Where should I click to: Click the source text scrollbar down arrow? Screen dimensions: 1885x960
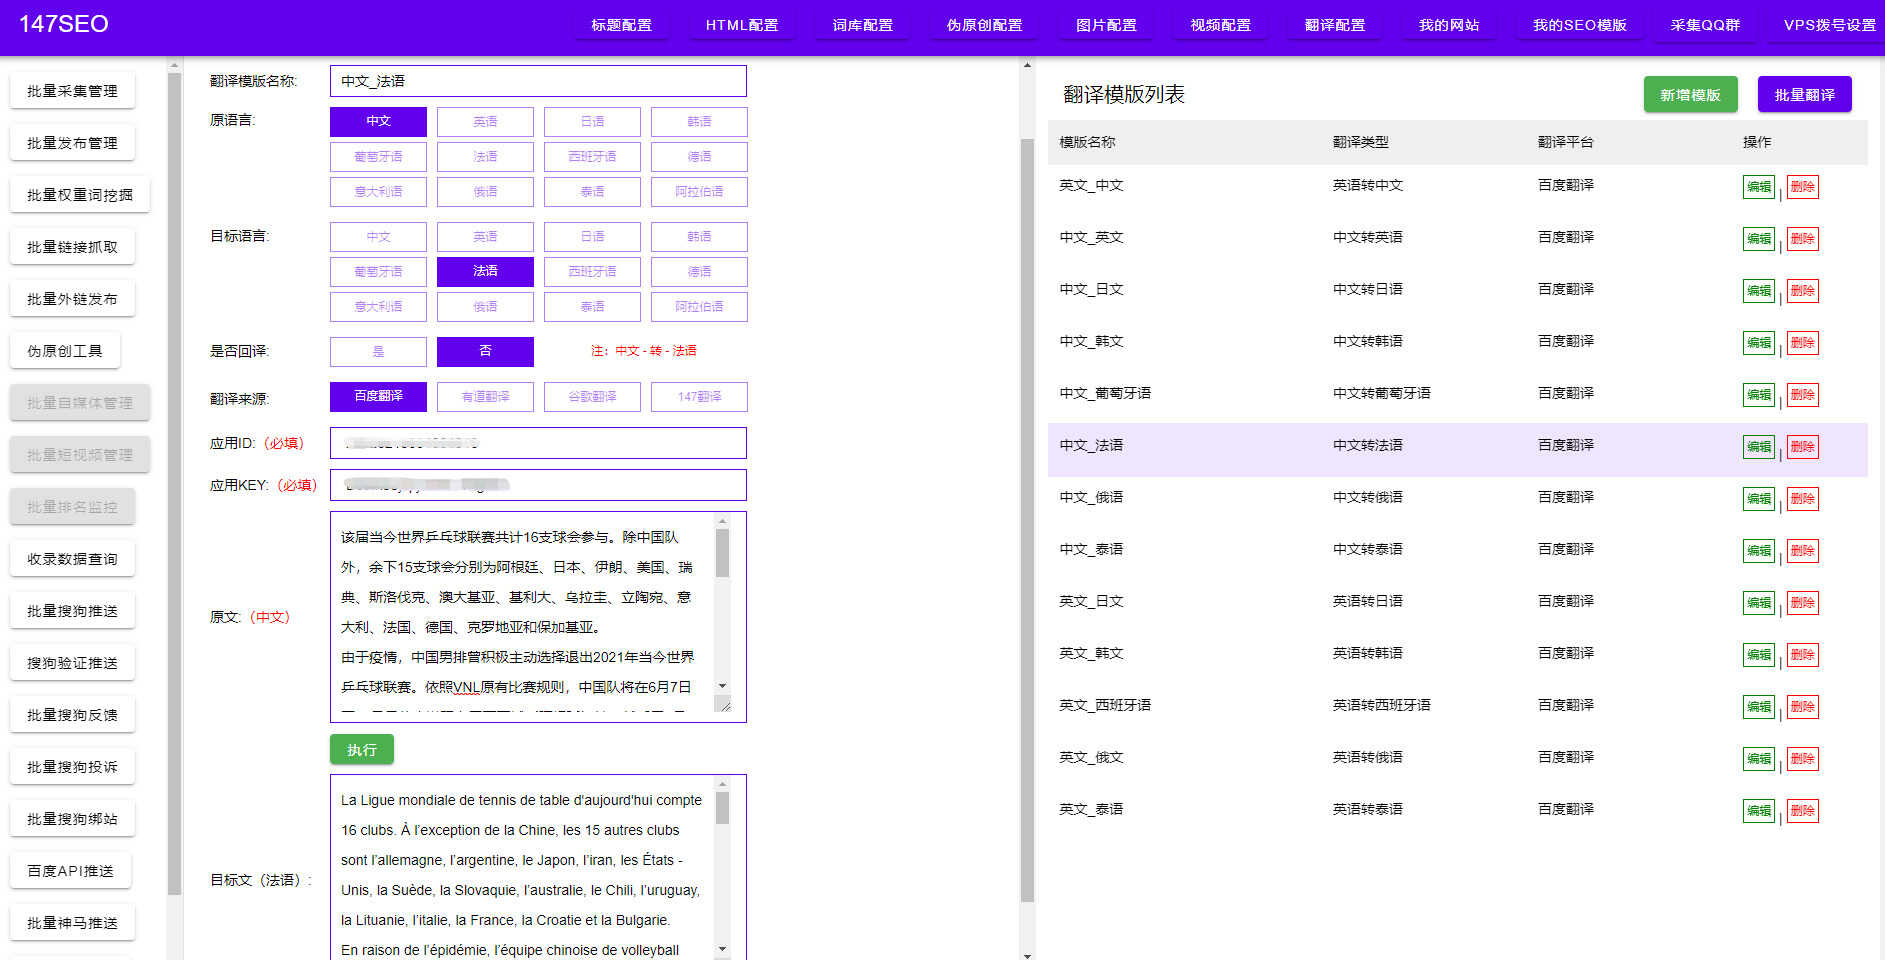tap(722, 686)
